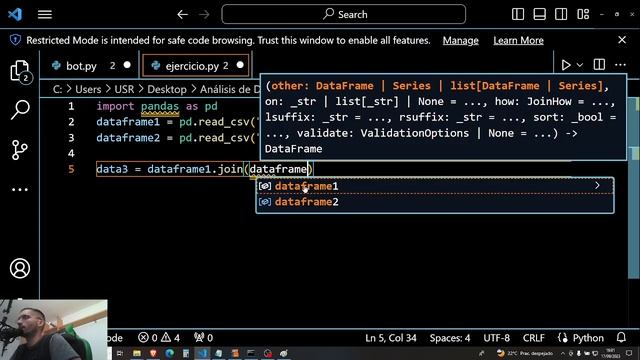The width and height of the screenshot is (640, 360).
Task: Click the ports forwarded indicator showing 0
Action: point(203,338)
